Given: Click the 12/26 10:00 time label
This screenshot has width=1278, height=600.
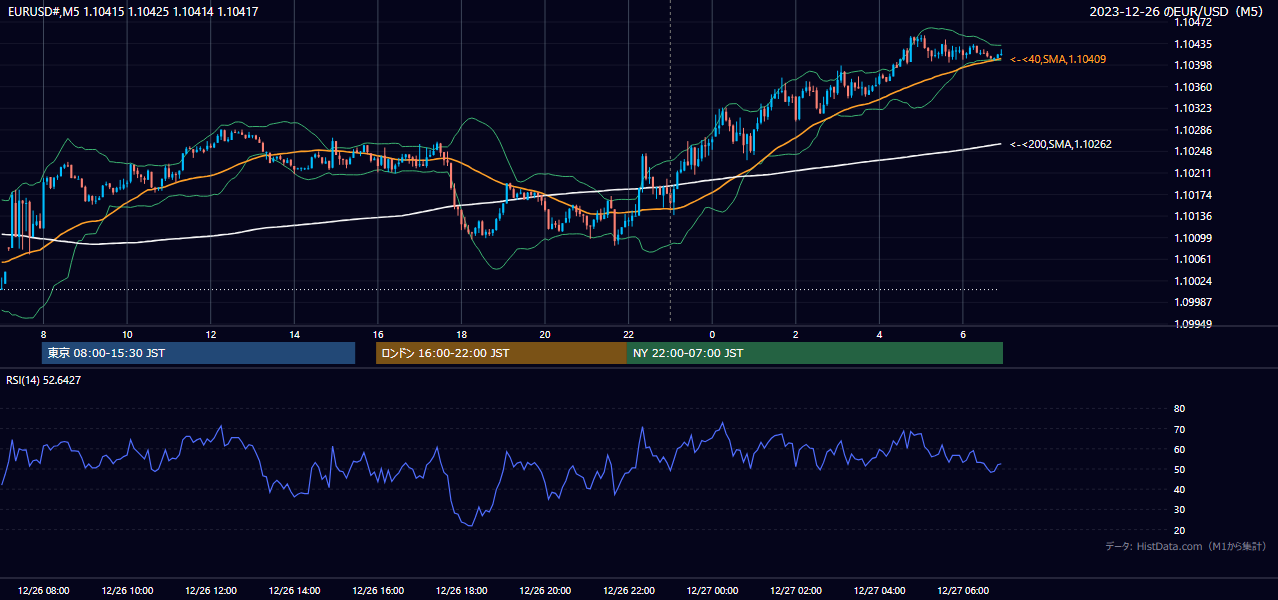Looking at the screenshot, I should coord(128,591).
